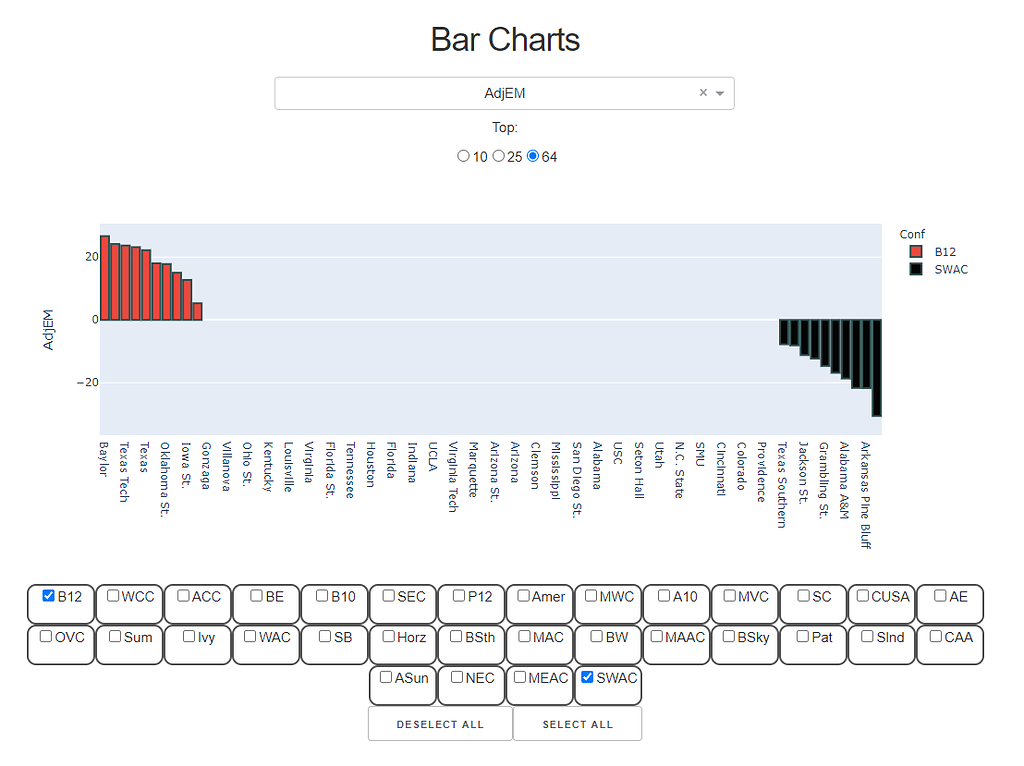
Task: Select the Top 25 radio button
Action: click(498, 156)
